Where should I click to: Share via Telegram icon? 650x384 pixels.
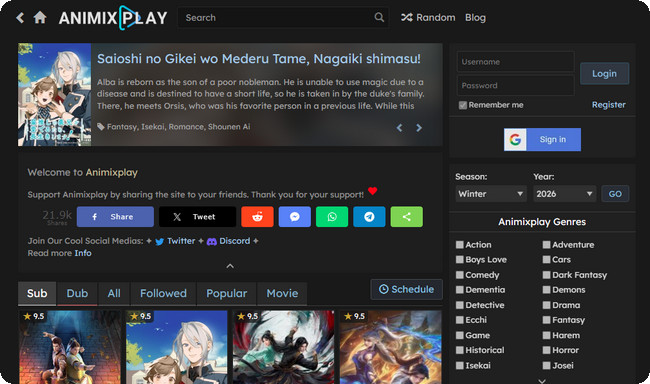pos(369,216)
